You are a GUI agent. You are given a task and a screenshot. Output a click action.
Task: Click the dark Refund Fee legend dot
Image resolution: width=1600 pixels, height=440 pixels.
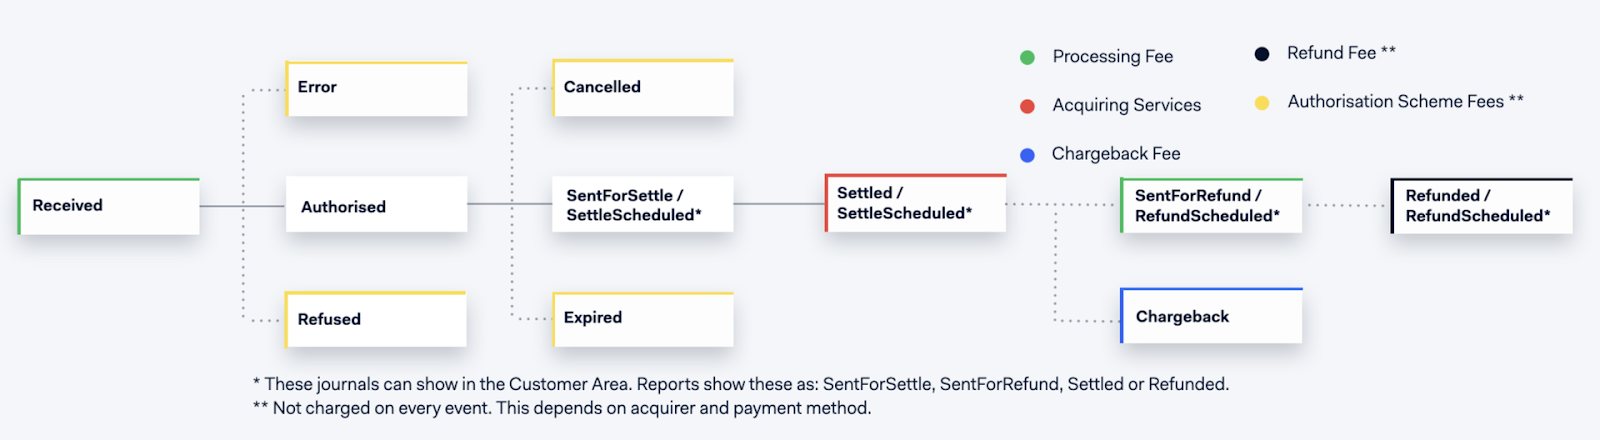(x=1262, y=54)
